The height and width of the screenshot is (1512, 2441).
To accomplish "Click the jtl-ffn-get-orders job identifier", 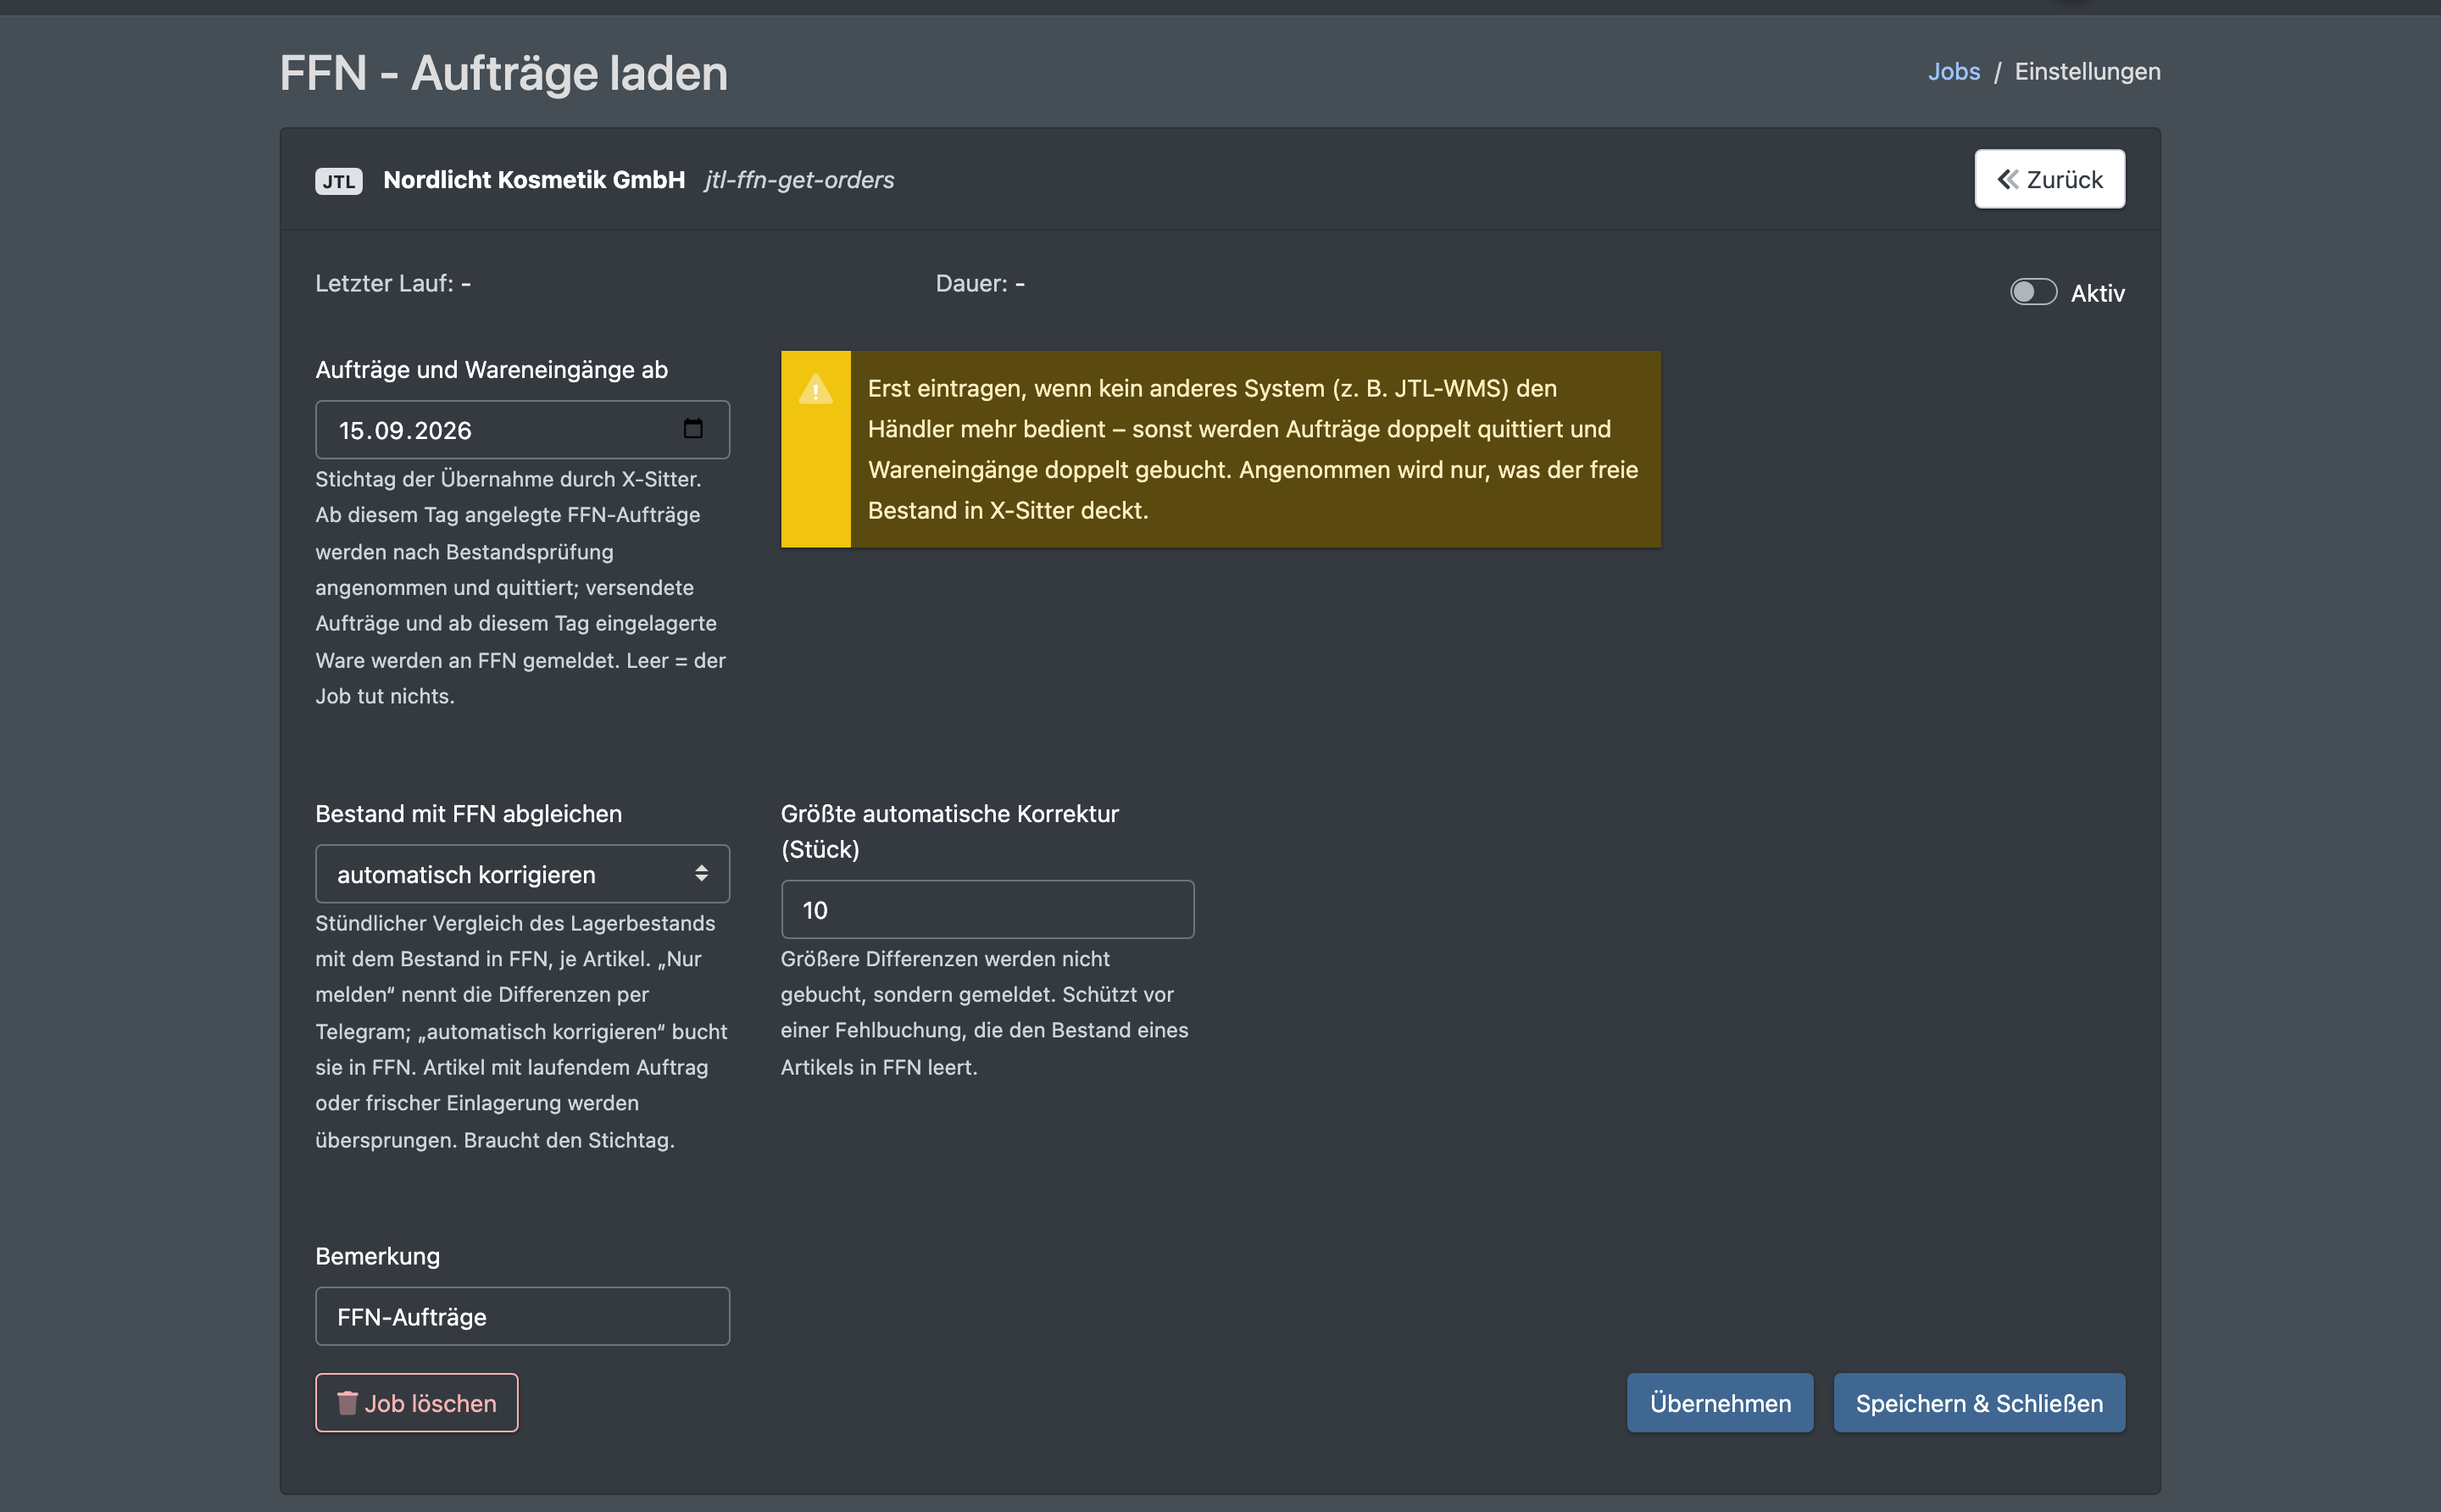I will coord(800,180).
